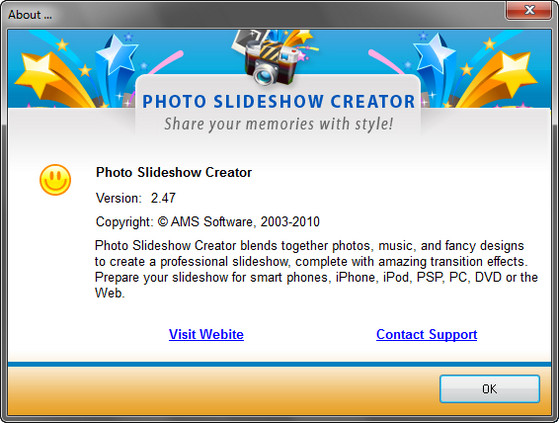
Task: Click the blue star on right banner
Action: point(434,53)
